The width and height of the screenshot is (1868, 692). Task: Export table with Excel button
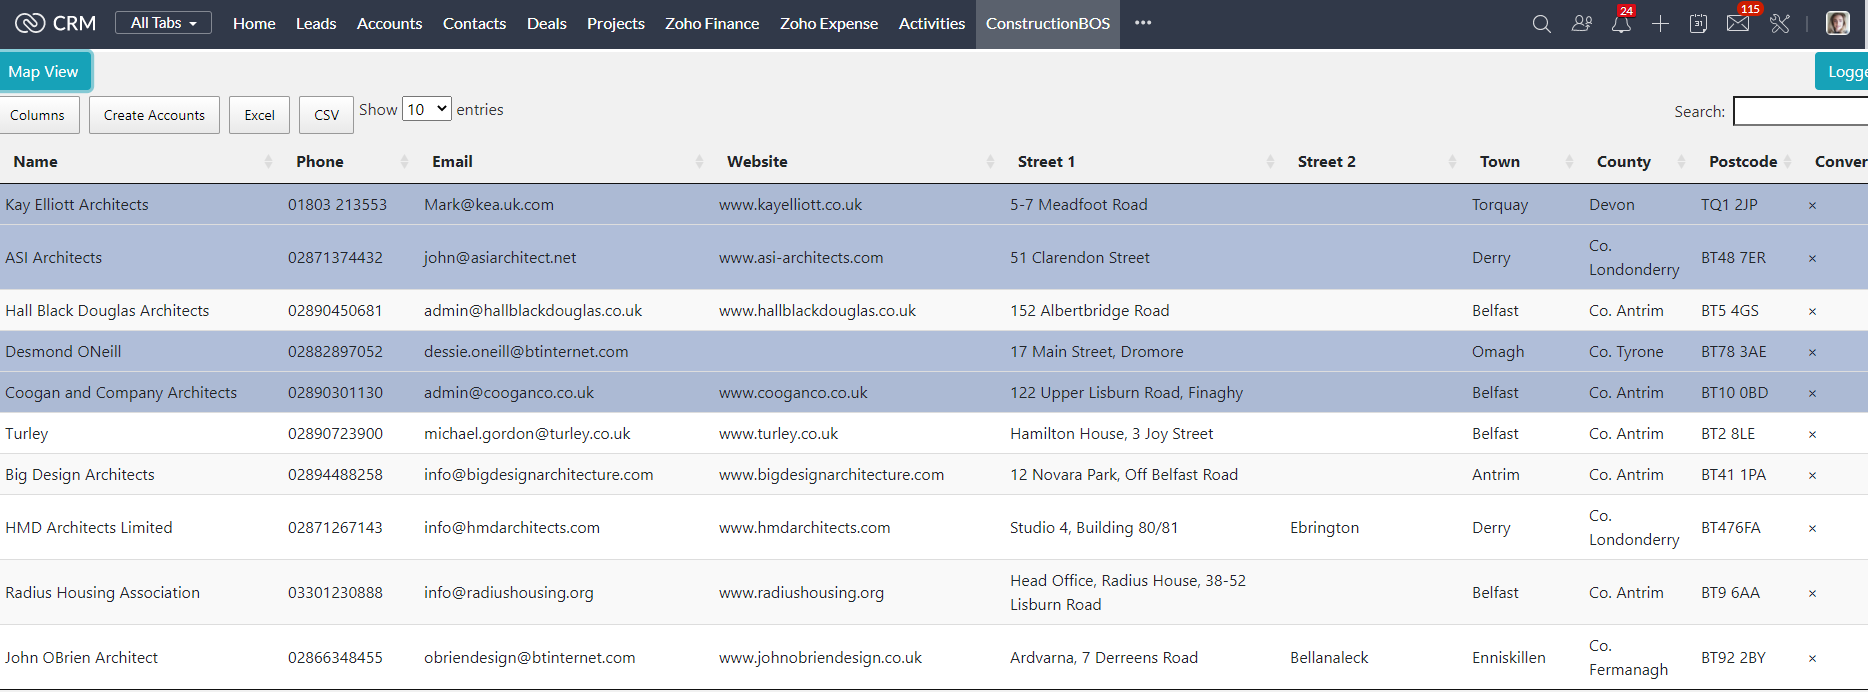point(260,115)
